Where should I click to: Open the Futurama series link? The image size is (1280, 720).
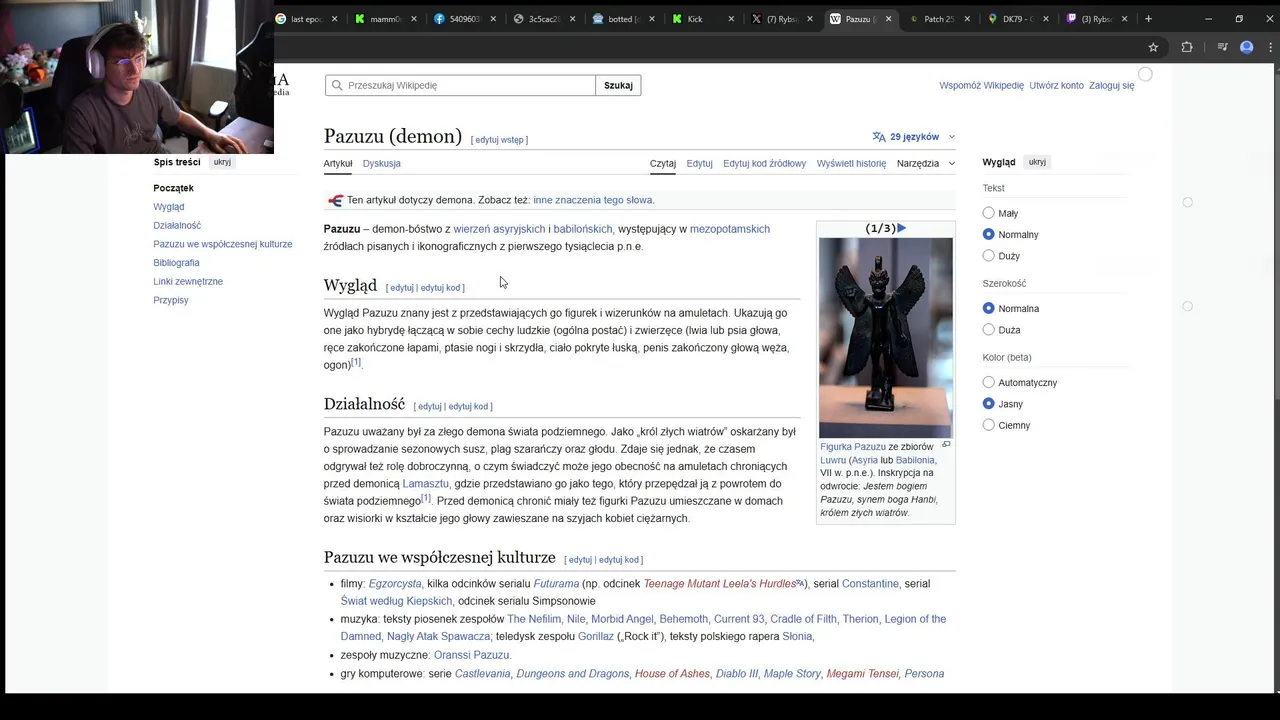(556, 584)
